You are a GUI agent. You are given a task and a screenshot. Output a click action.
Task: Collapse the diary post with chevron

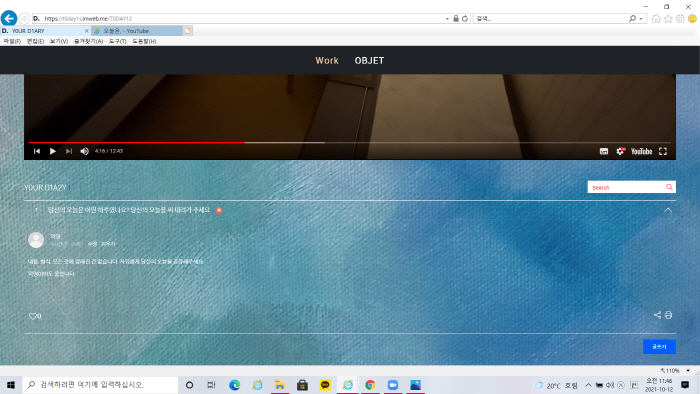pyautogui.click(x=668, y=210)
